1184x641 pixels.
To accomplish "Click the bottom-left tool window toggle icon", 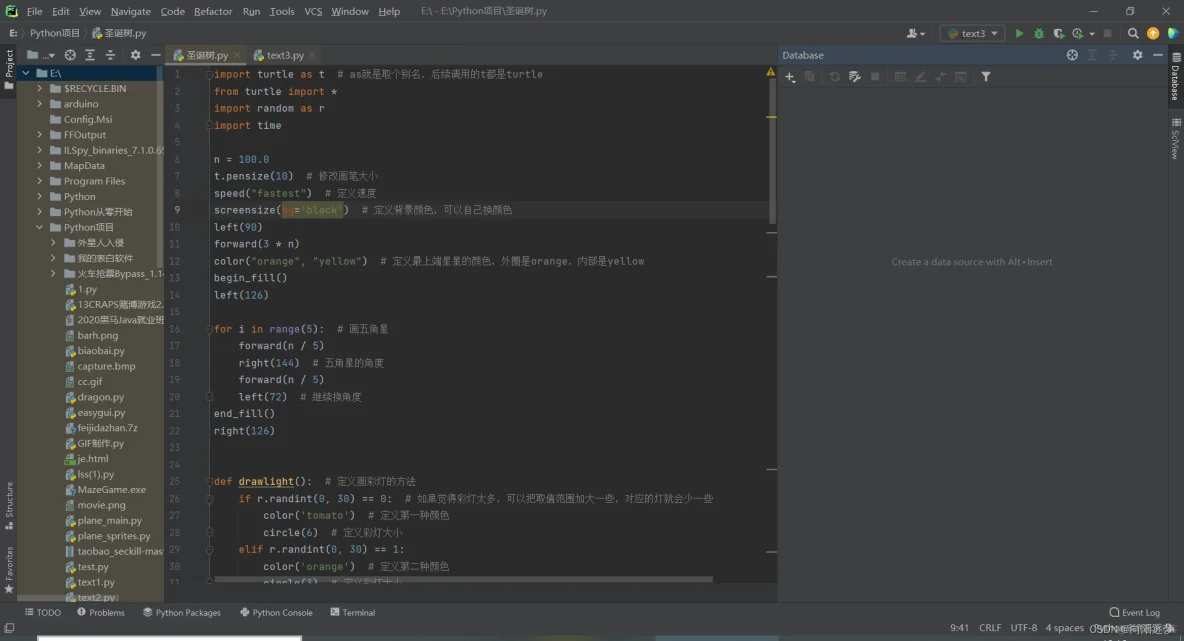I will (x=9, y=628).
